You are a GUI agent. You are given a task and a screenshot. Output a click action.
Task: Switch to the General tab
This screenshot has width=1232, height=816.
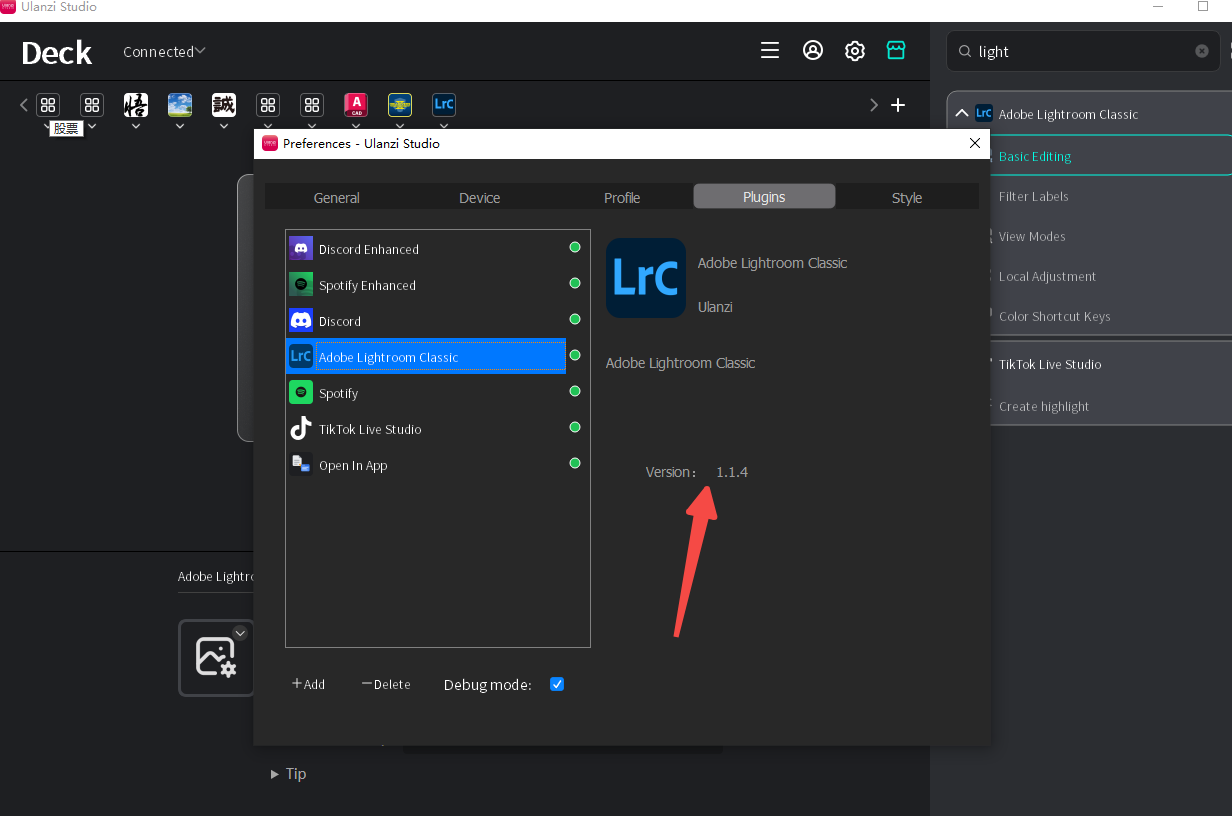tap(336, 197)
